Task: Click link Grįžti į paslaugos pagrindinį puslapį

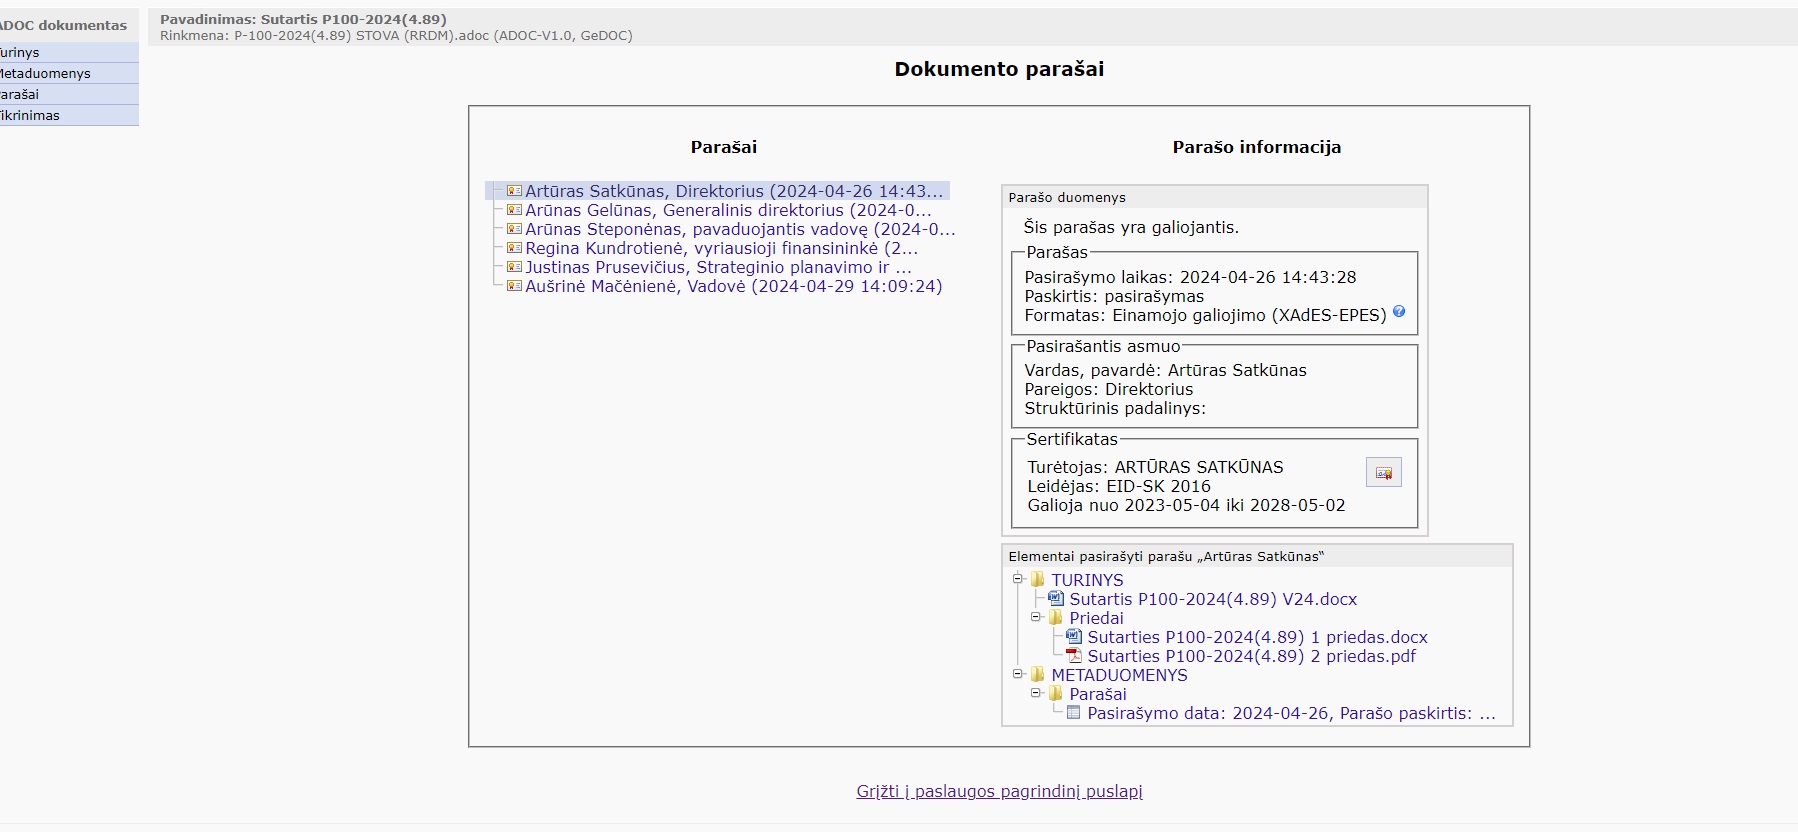Action: tap(999, 791)
